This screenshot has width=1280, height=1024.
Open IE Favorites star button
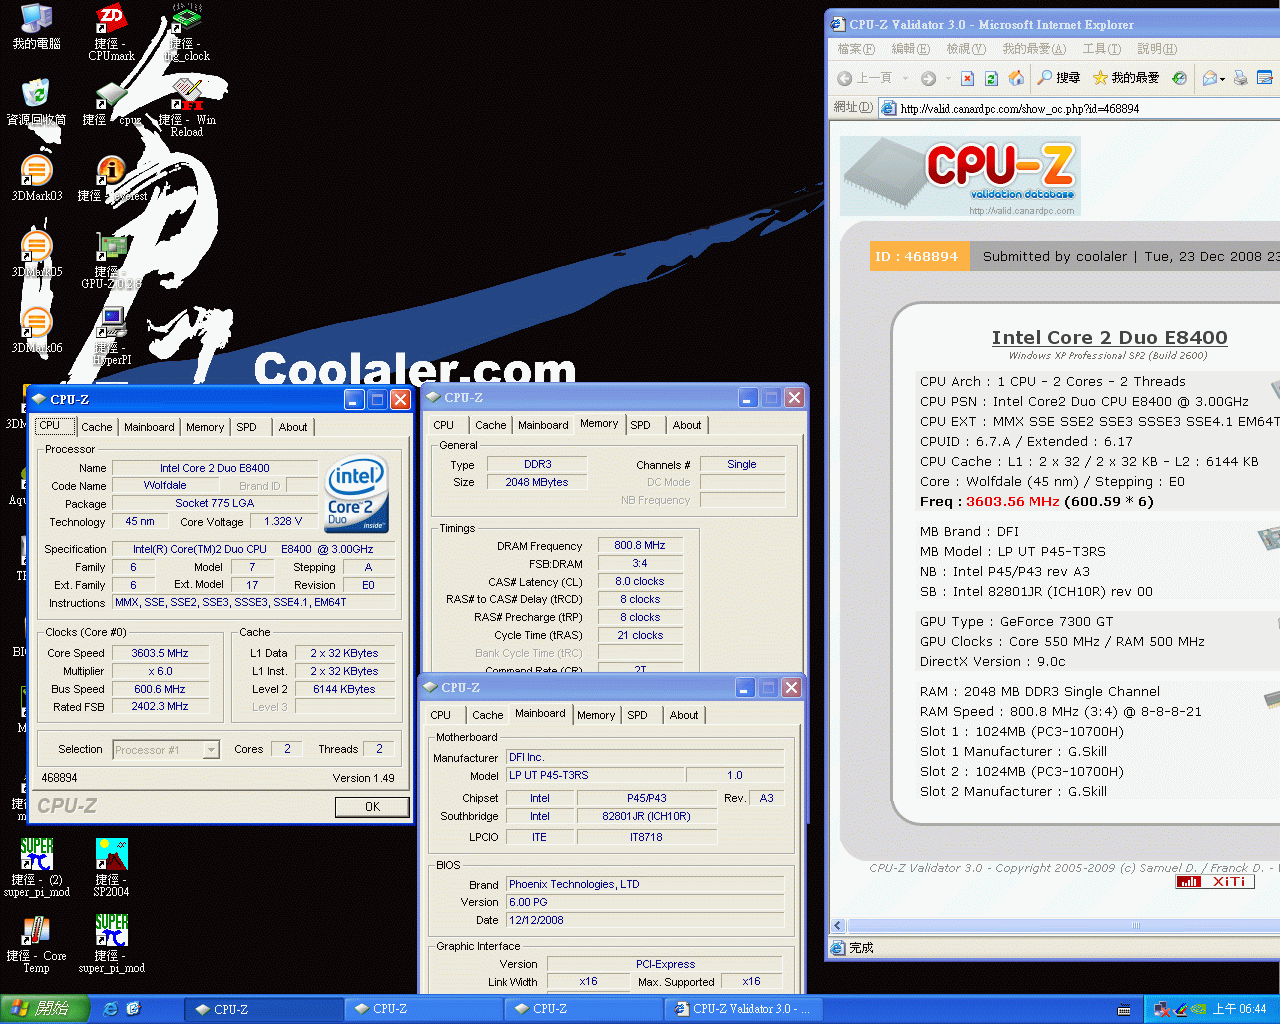coord(1126,78)
